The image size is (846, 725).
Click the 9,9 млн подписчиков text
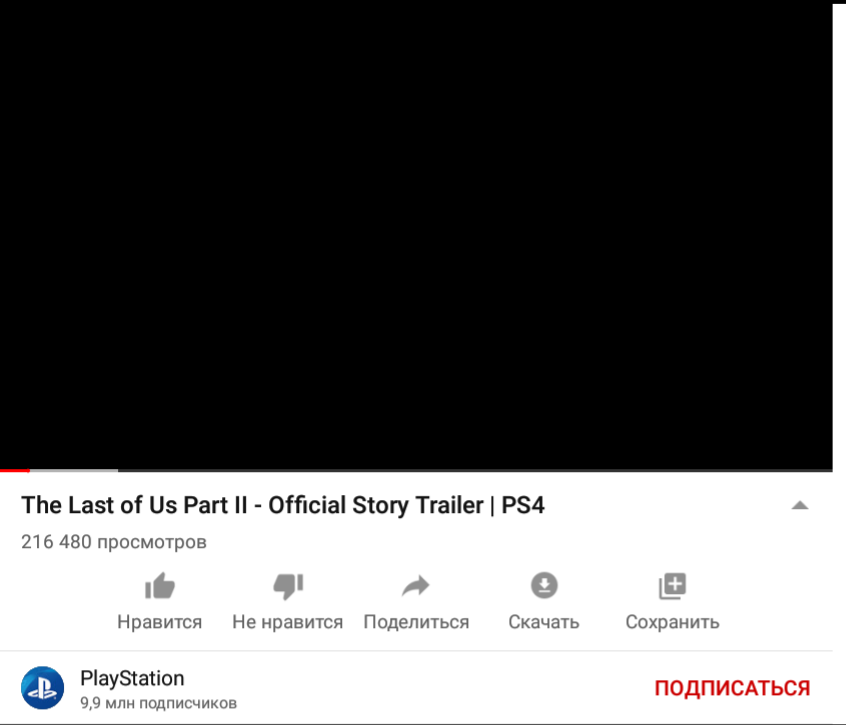(159, 703)
